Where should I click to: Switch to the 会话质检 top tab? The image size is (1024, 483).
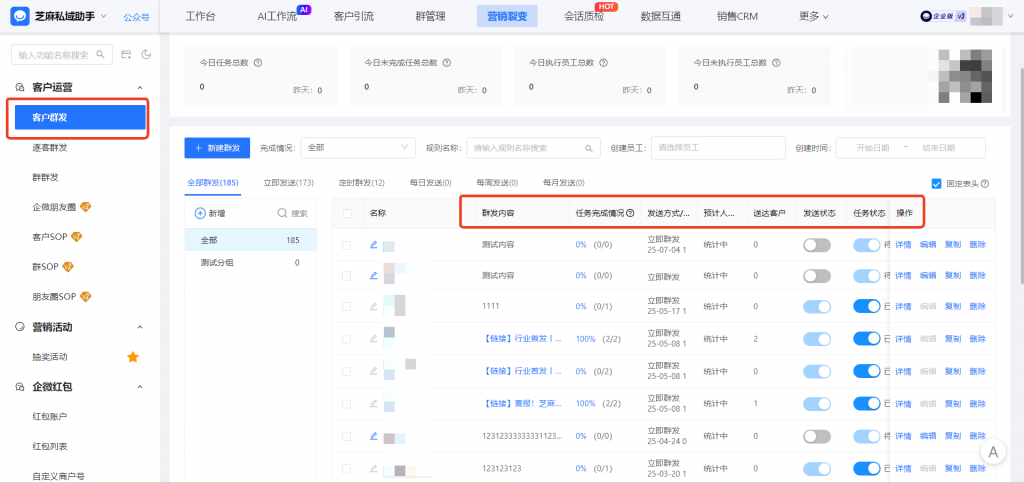click(584, 16)
